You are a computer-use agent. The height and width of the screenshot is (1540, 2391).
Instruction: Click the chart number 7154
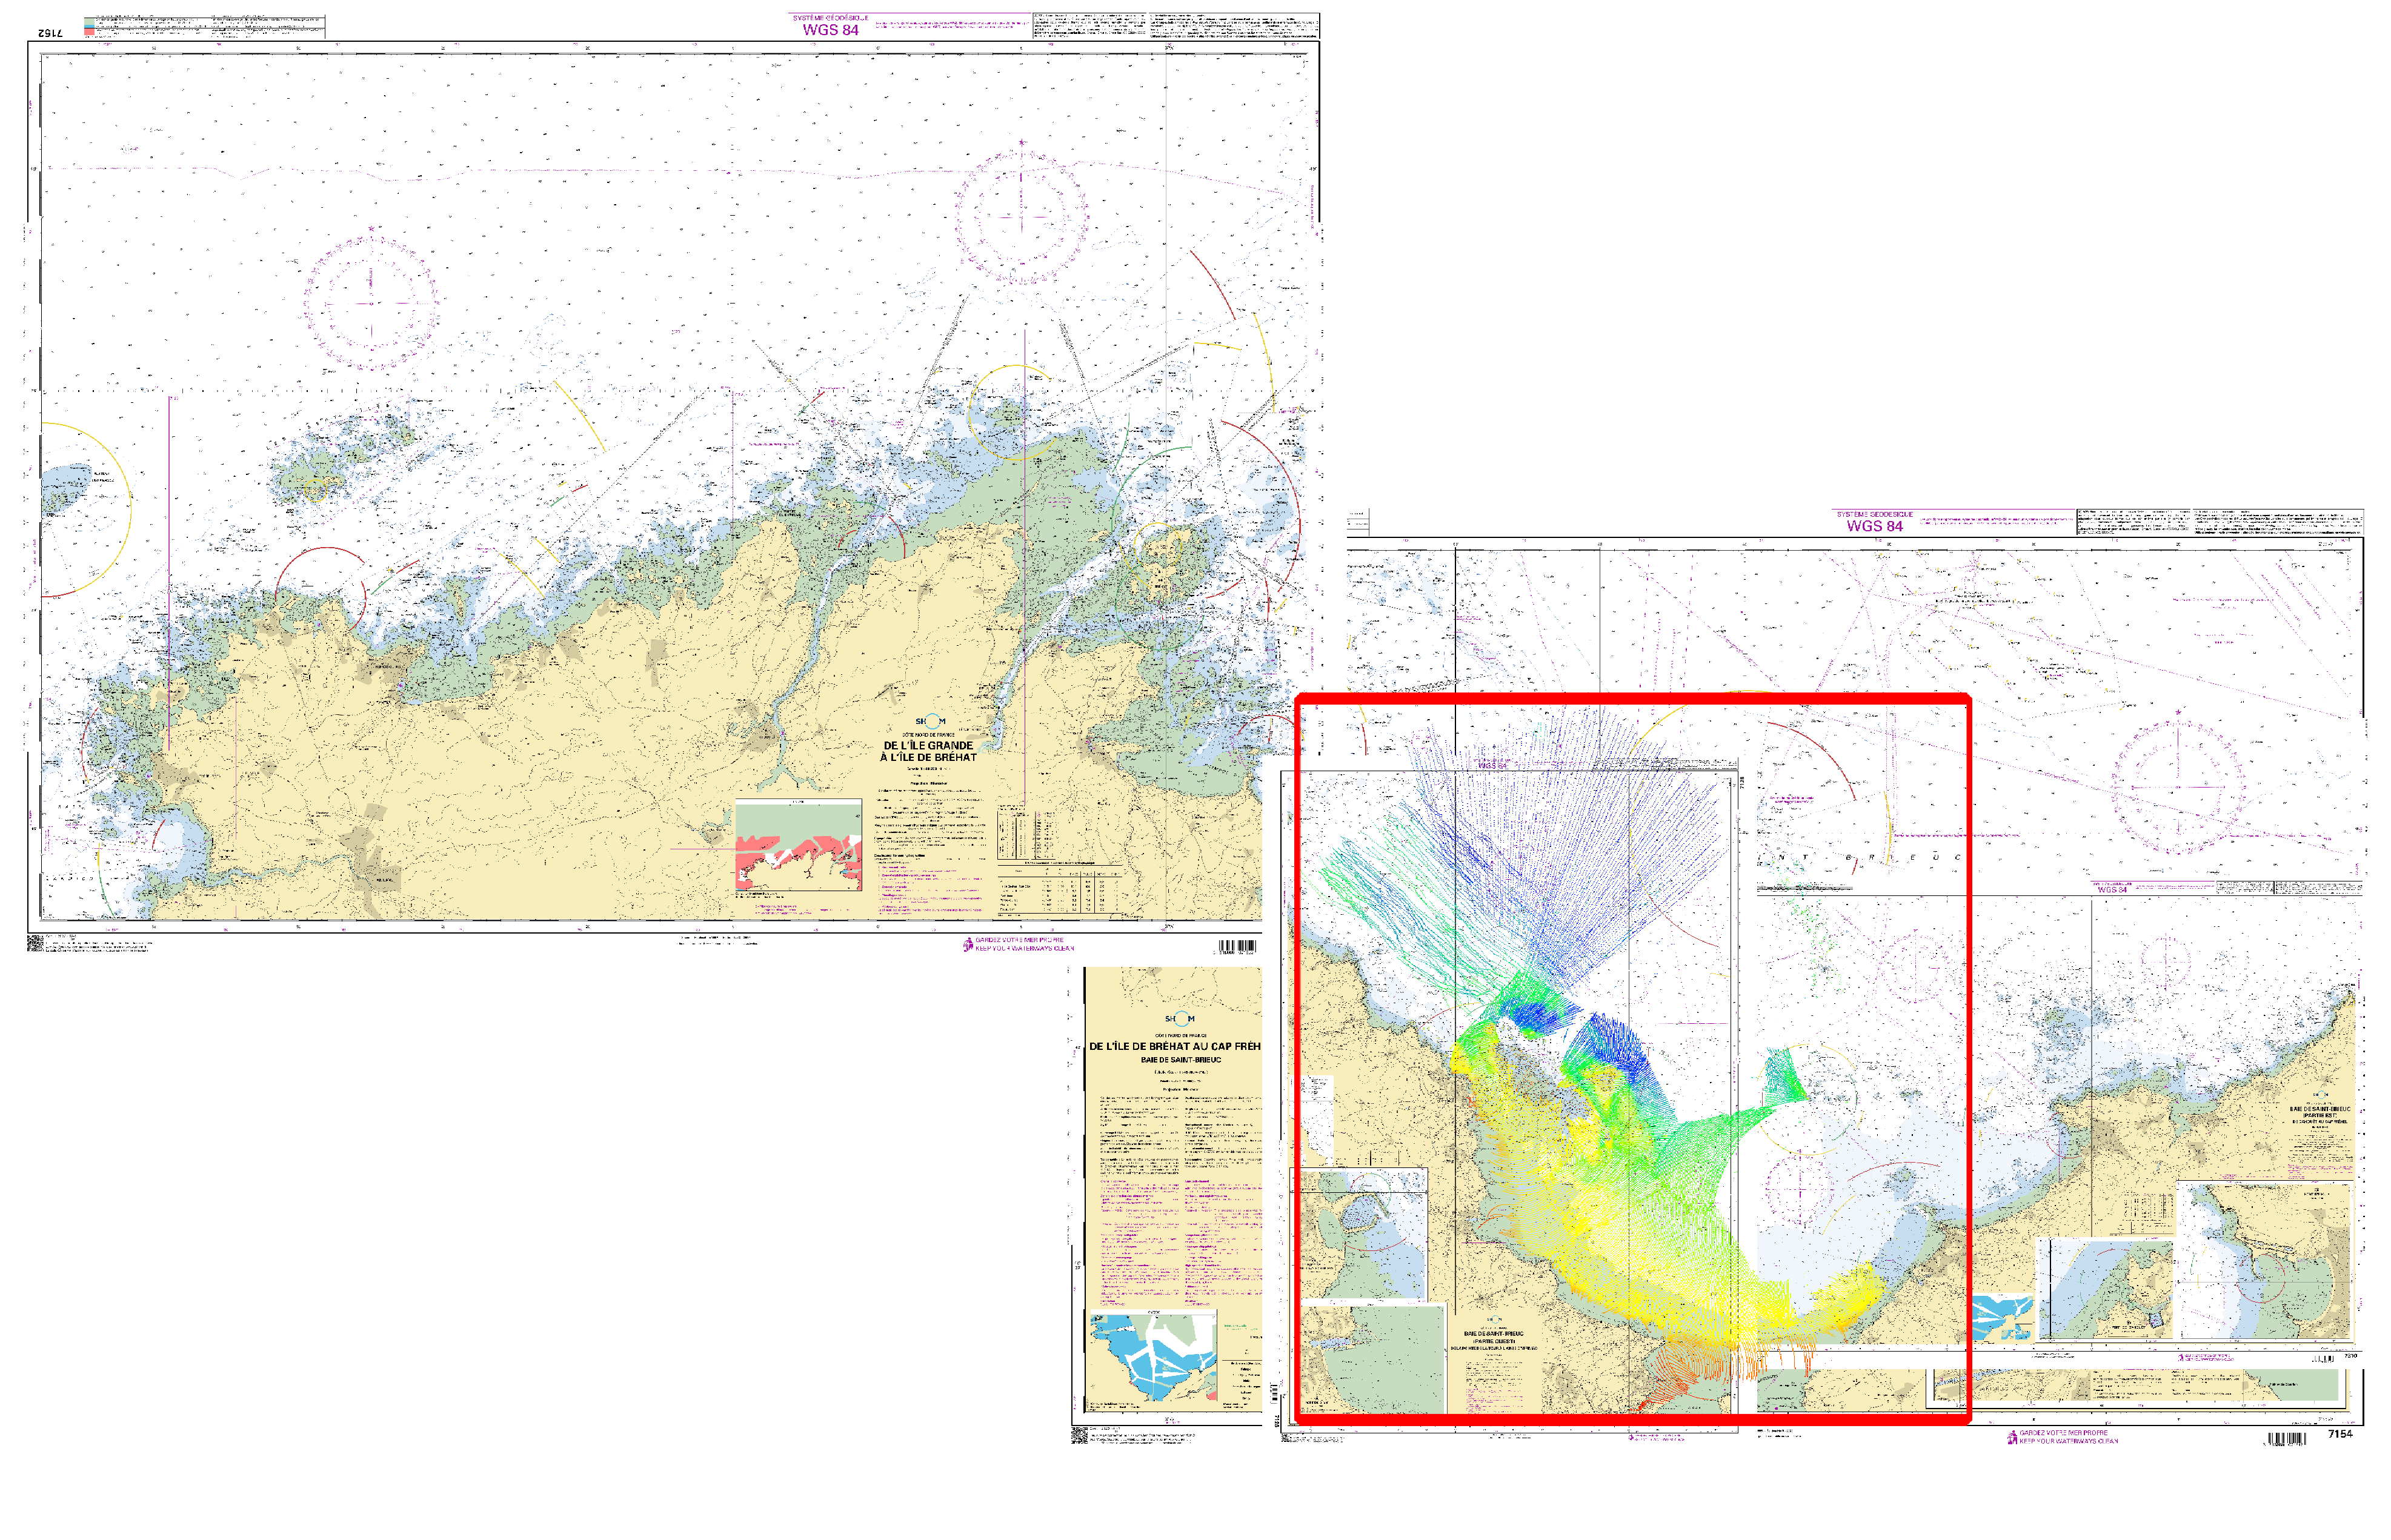[2340, 1434]
